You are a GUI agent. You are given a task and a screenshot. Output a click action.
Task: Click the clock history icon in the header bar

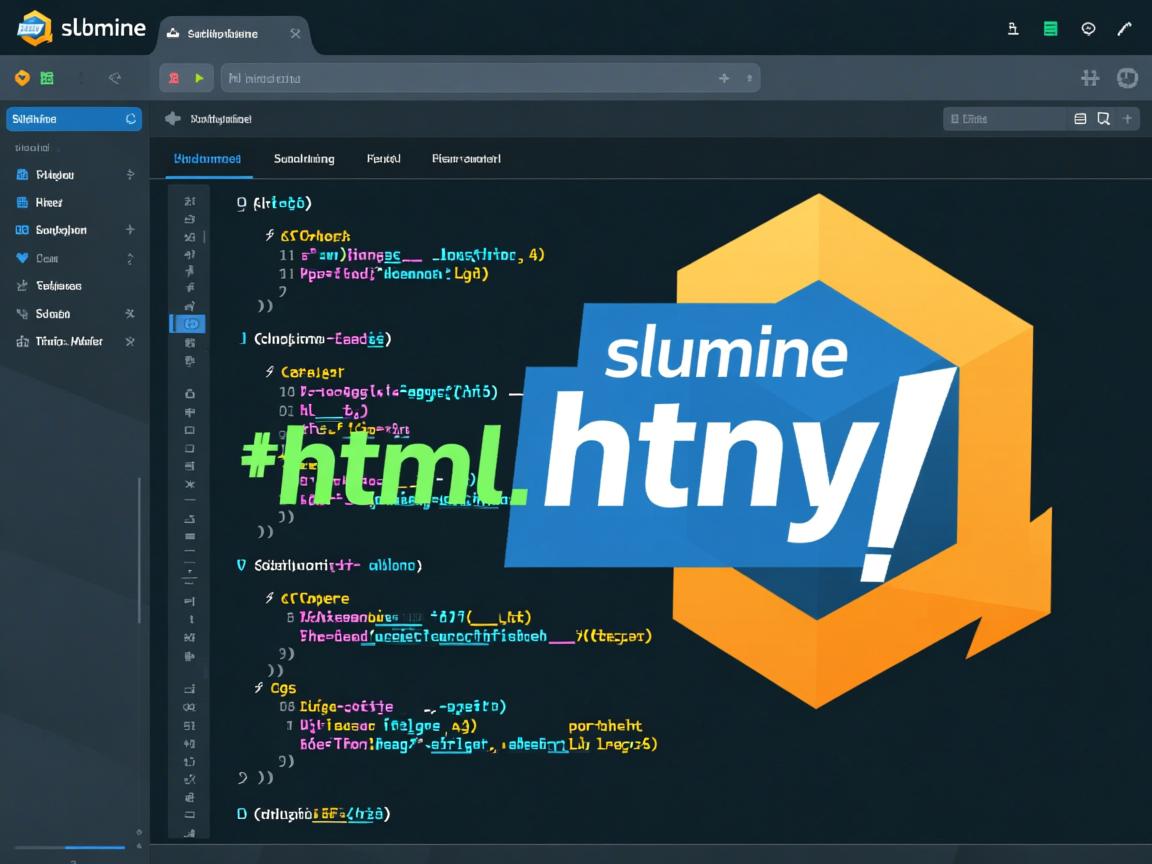[1127, 77]
